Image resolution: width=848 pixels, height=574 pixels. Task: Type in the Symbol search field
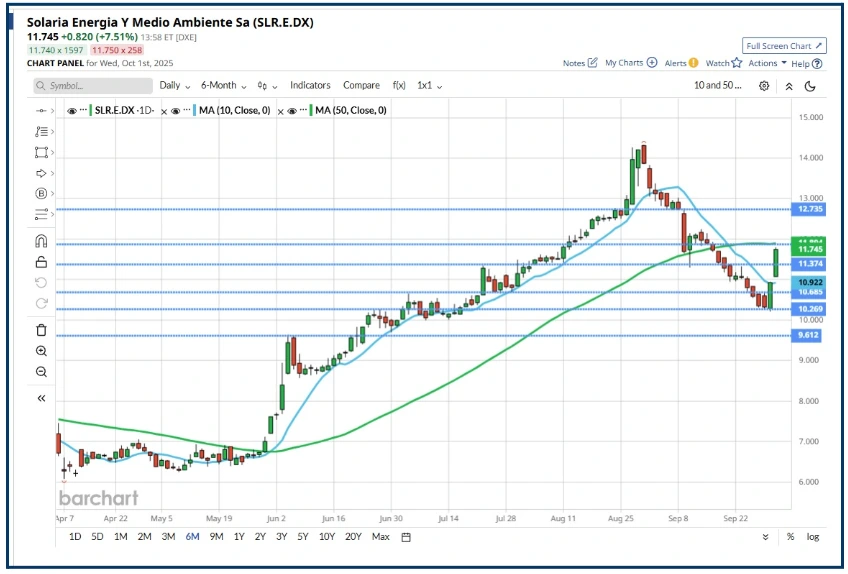93,86
